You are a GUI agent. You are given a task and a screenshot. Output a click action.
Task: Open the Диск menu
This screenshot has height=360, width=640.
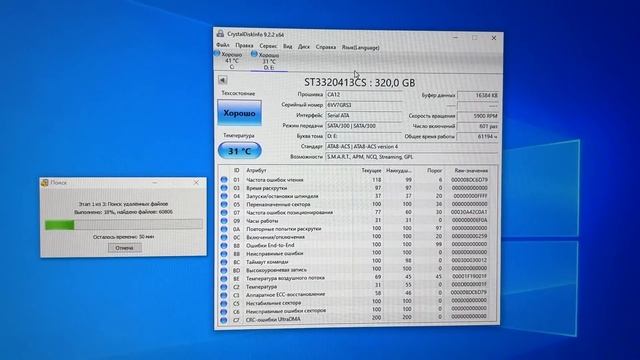point(304,47)
